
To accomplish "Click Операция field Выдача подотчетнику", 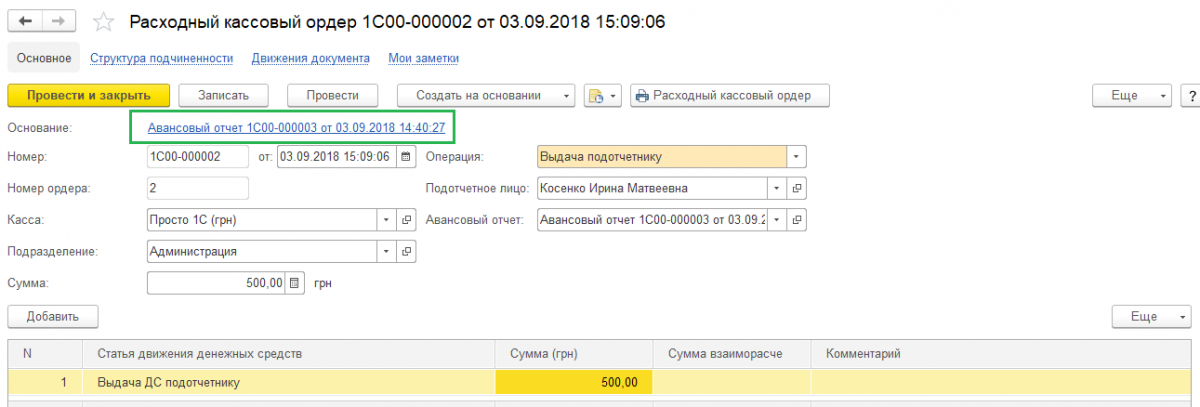I will pos(662,157).
